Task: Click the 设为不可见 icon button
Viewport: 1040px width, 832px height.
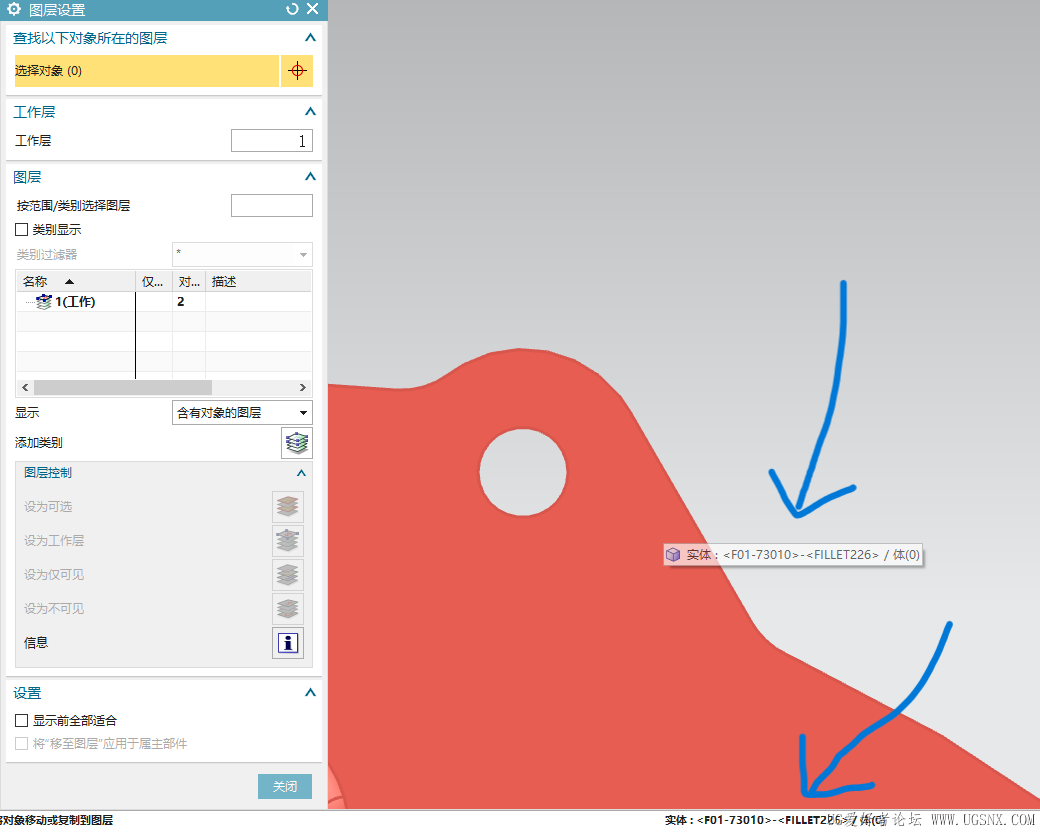Action: (288, 608)
